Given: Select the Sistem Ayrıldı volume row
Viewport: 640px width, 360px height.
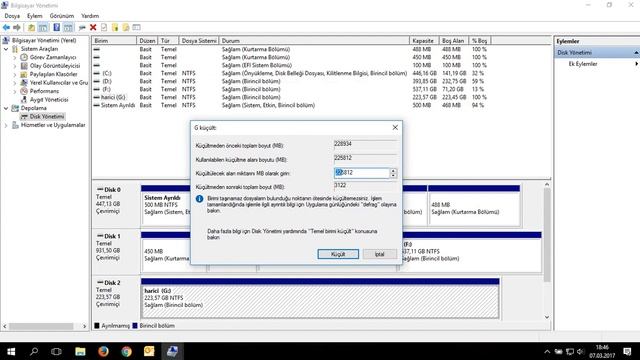Looking at the screenshot, I should tap(291, 105).
